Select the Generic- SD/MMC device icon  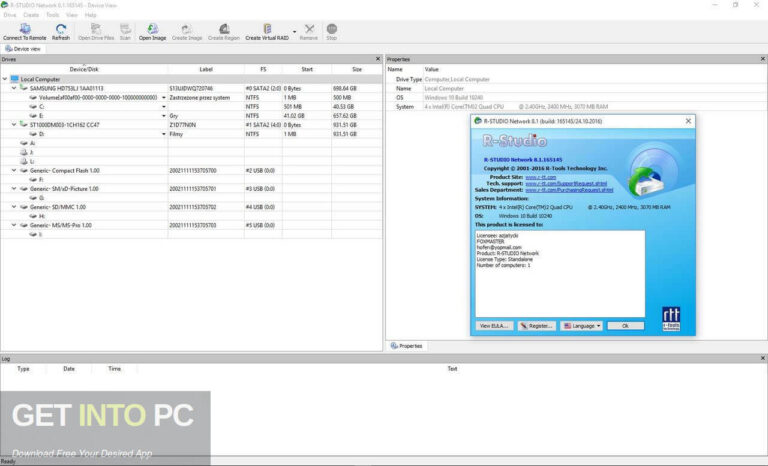24,207
